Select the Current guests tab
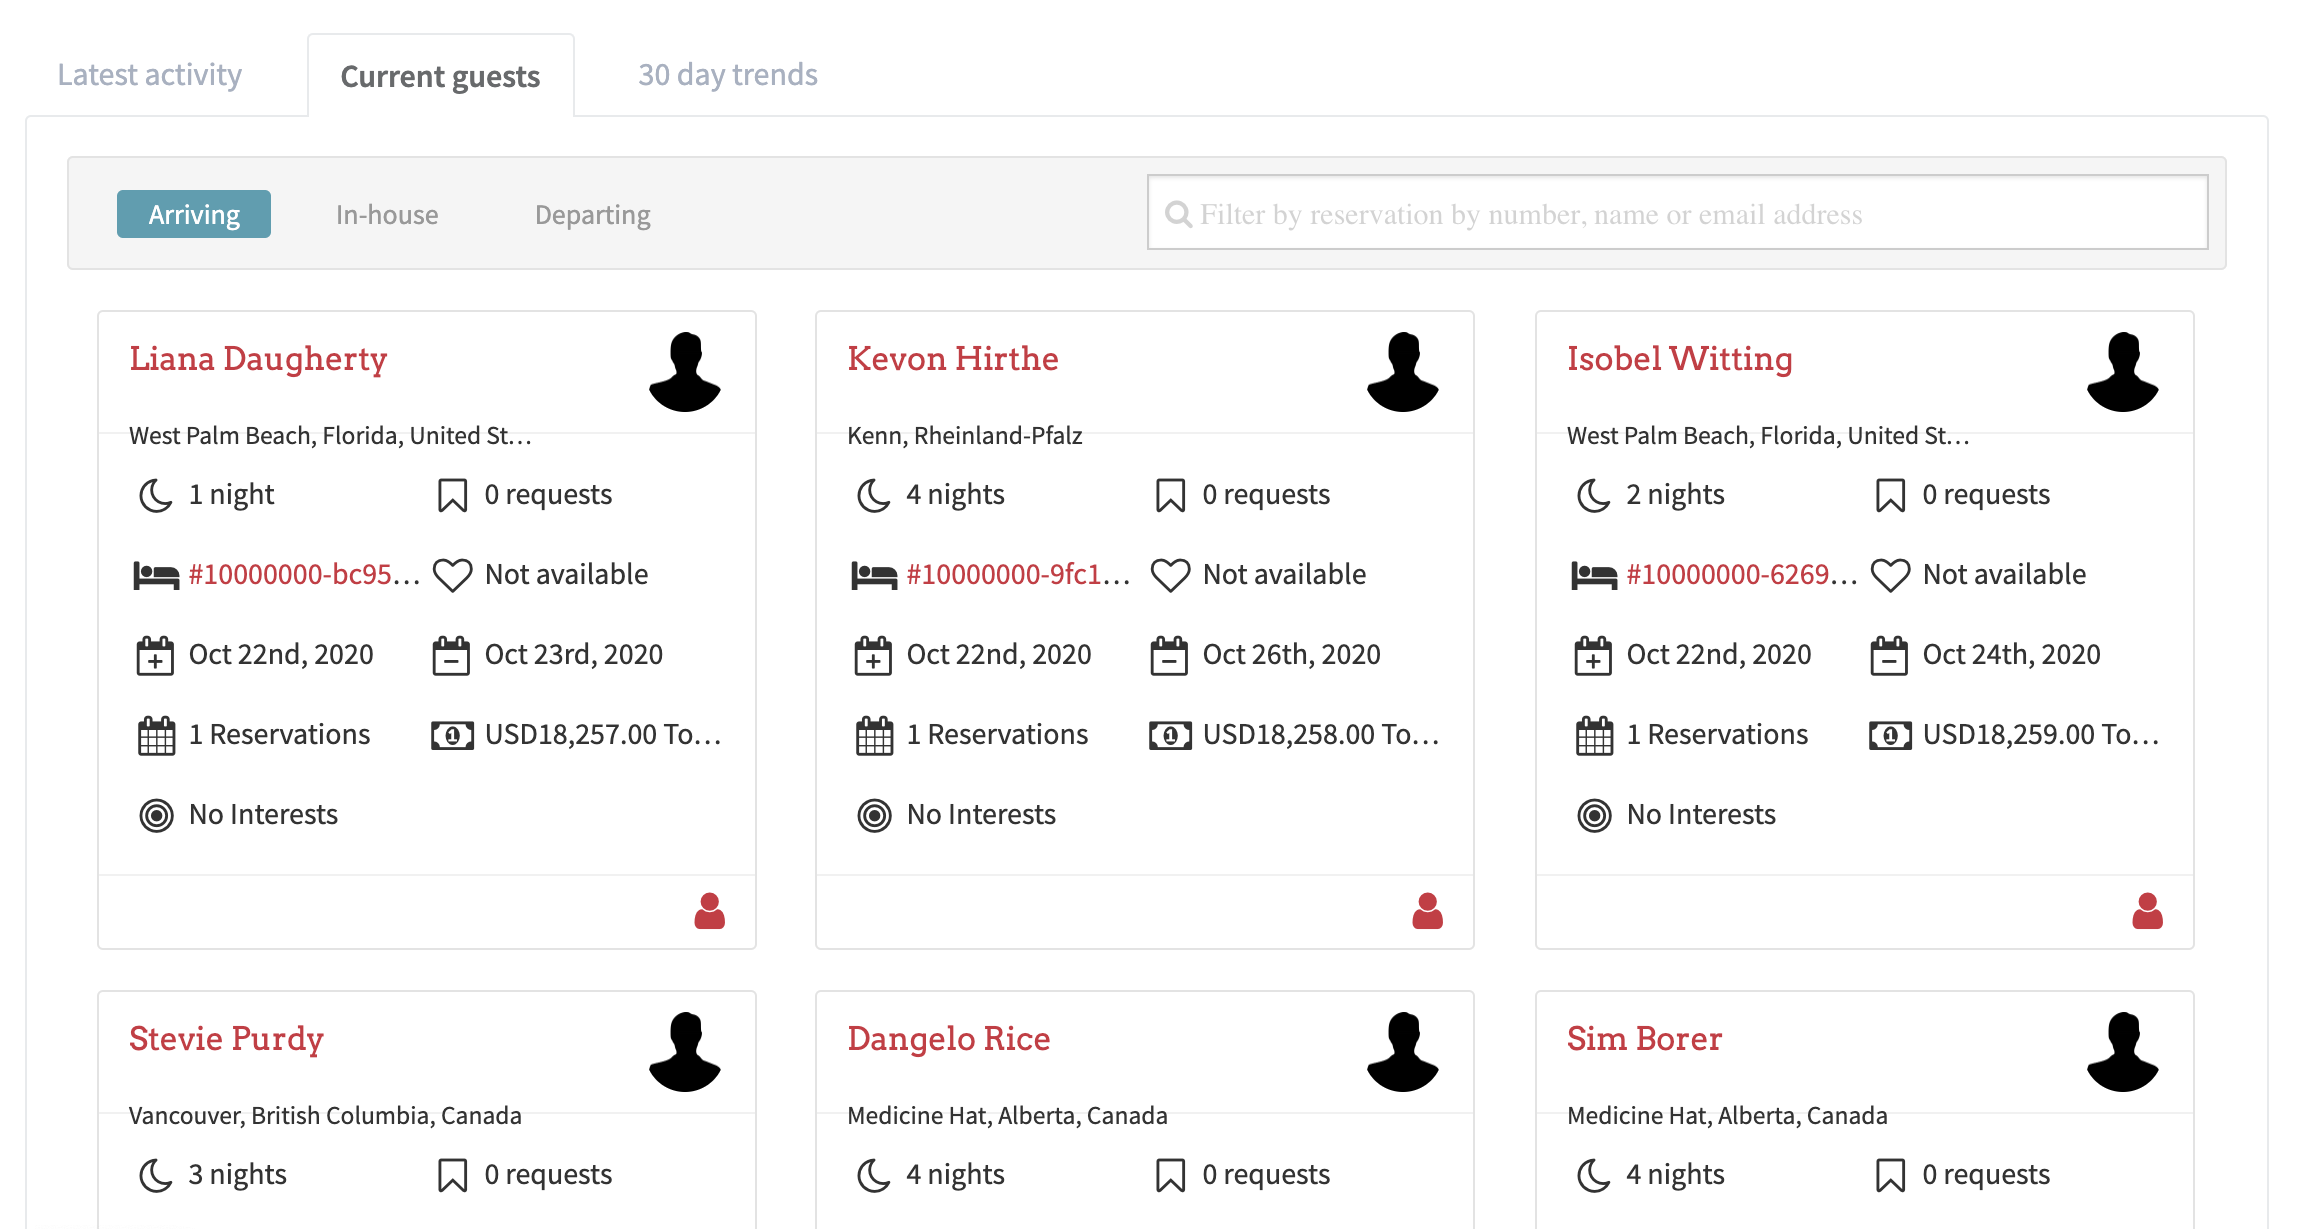The image size is (2299, 1229). (x=440, y=76)
